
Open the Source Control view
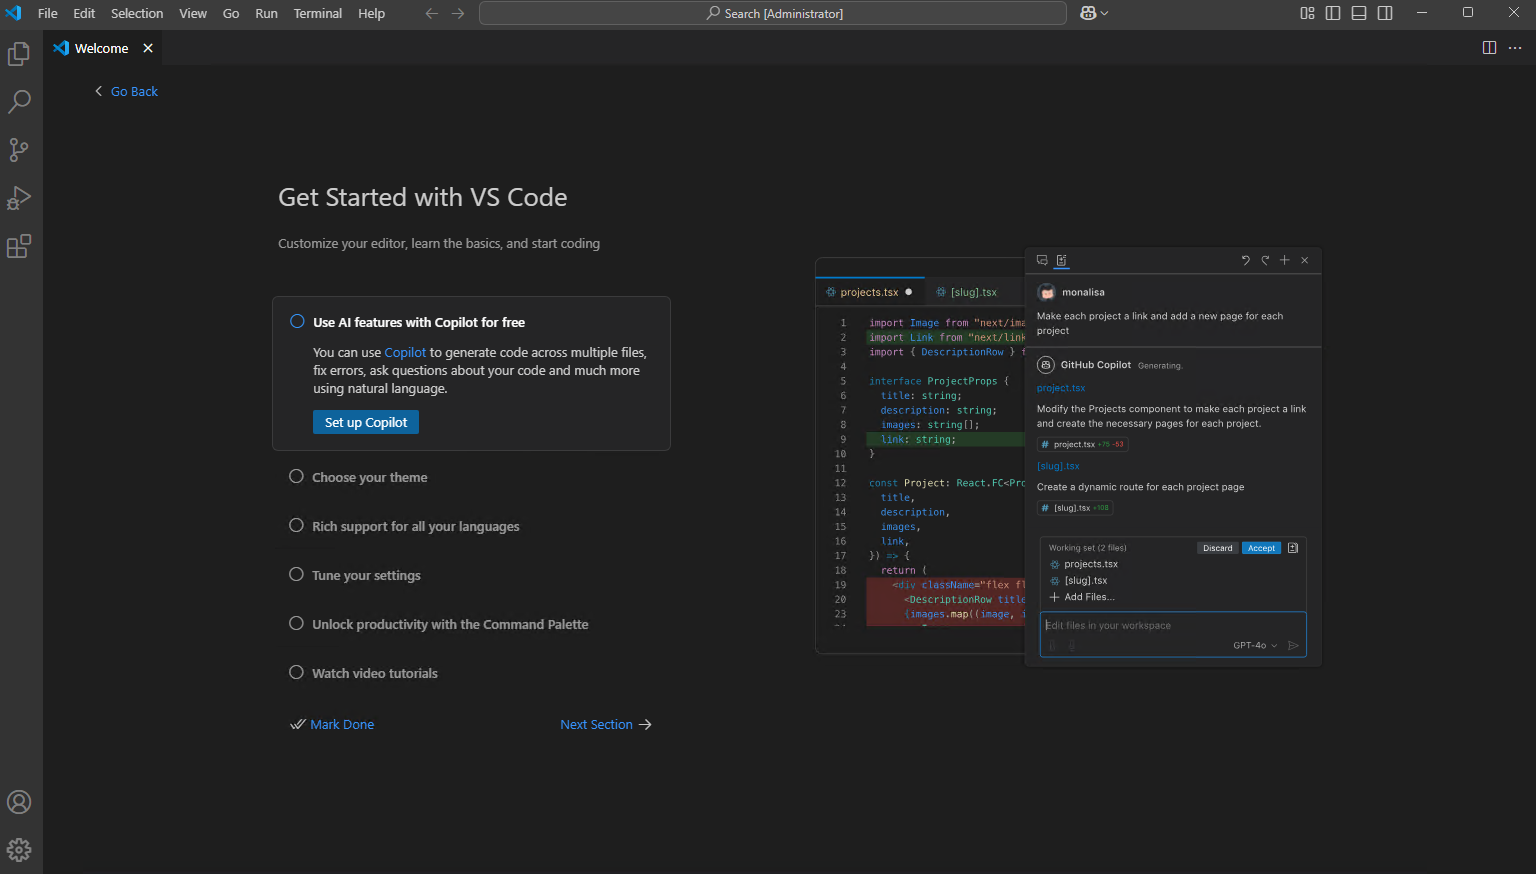19,150
